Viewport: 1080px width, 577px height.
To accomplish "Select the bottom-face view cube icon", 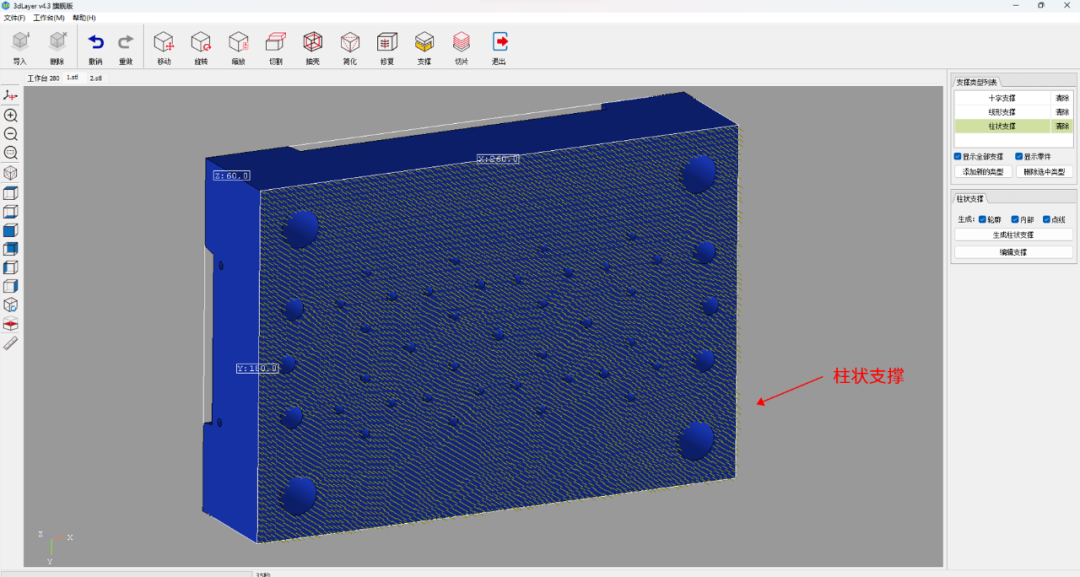I will 10,211.
